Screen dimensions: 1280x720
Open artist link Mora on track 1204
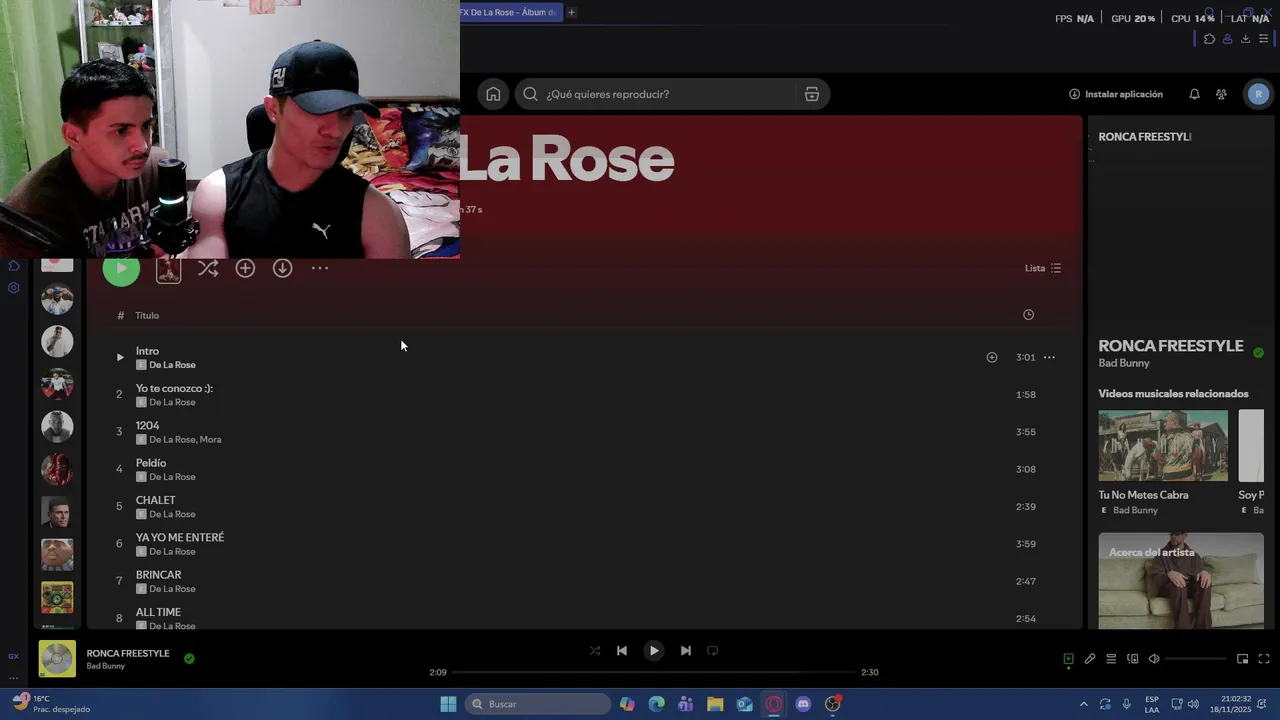tap(210, 439)
